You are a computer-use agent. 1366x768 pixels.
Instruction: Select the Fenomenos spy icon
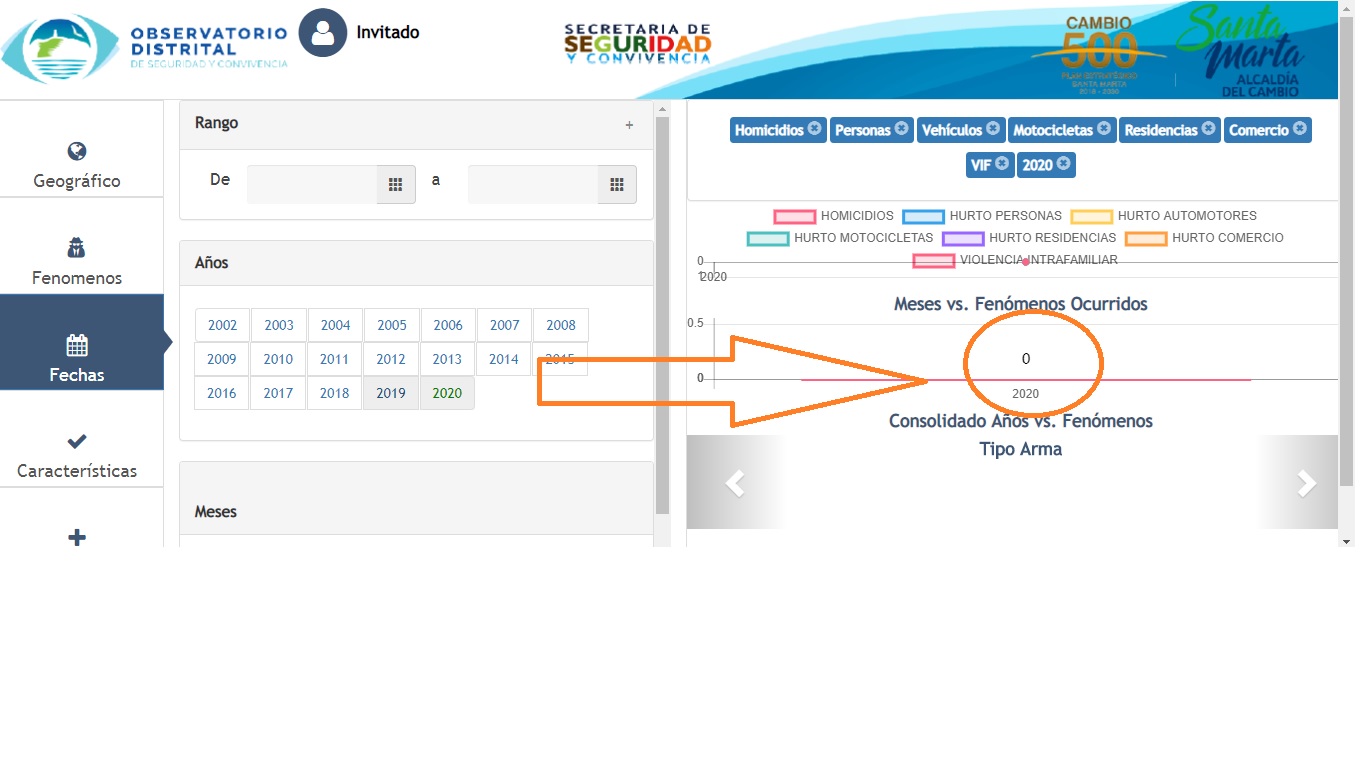pos(77,248)
